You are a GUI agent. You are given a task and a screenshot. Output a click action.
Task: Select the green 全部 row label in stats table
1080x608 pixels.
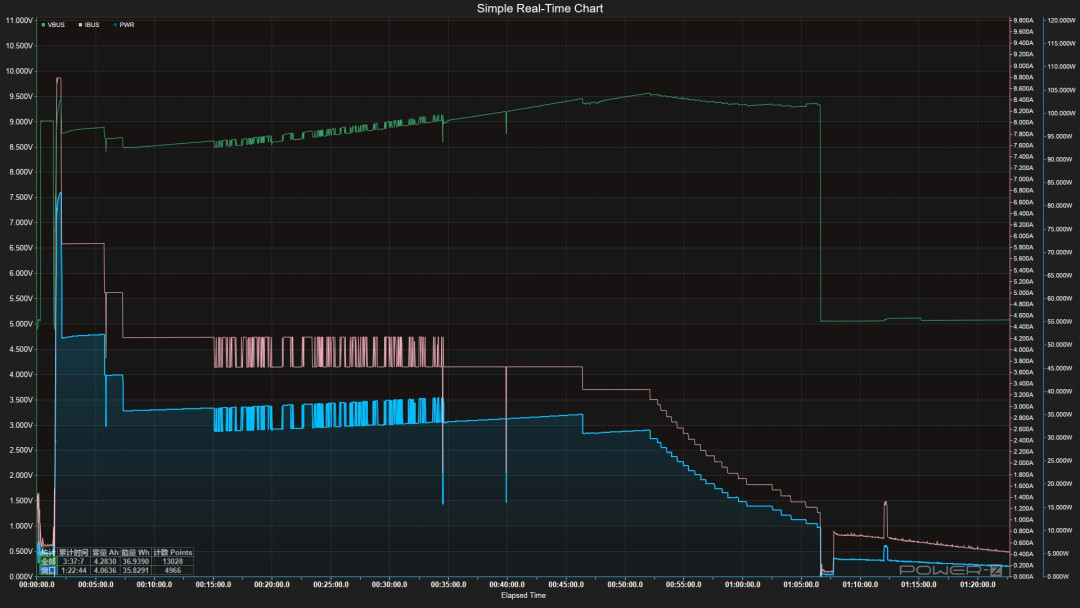48,561
